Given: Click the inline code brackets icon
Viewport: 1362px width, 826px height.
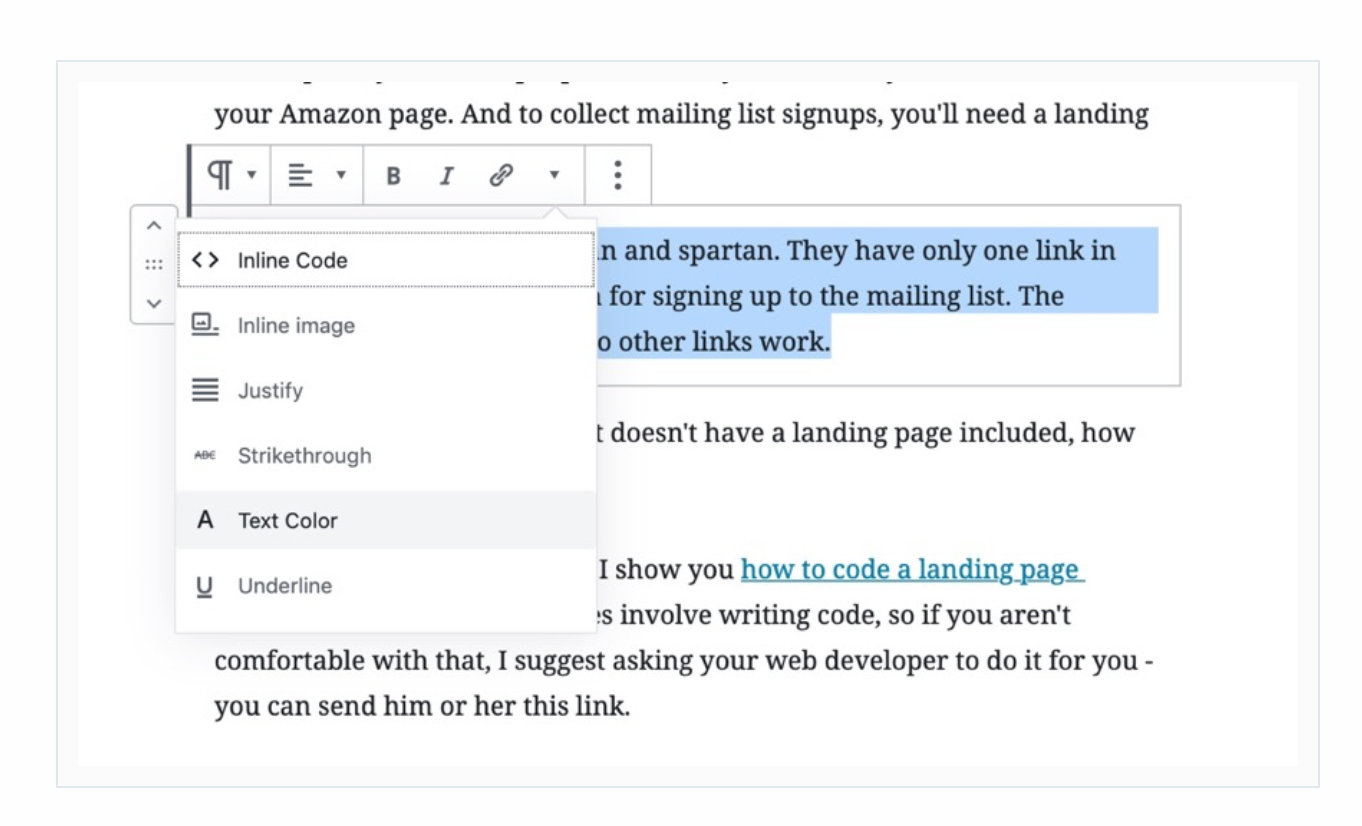Looking at the screenshot, I should pyautogui.click(x=205, y=260).
